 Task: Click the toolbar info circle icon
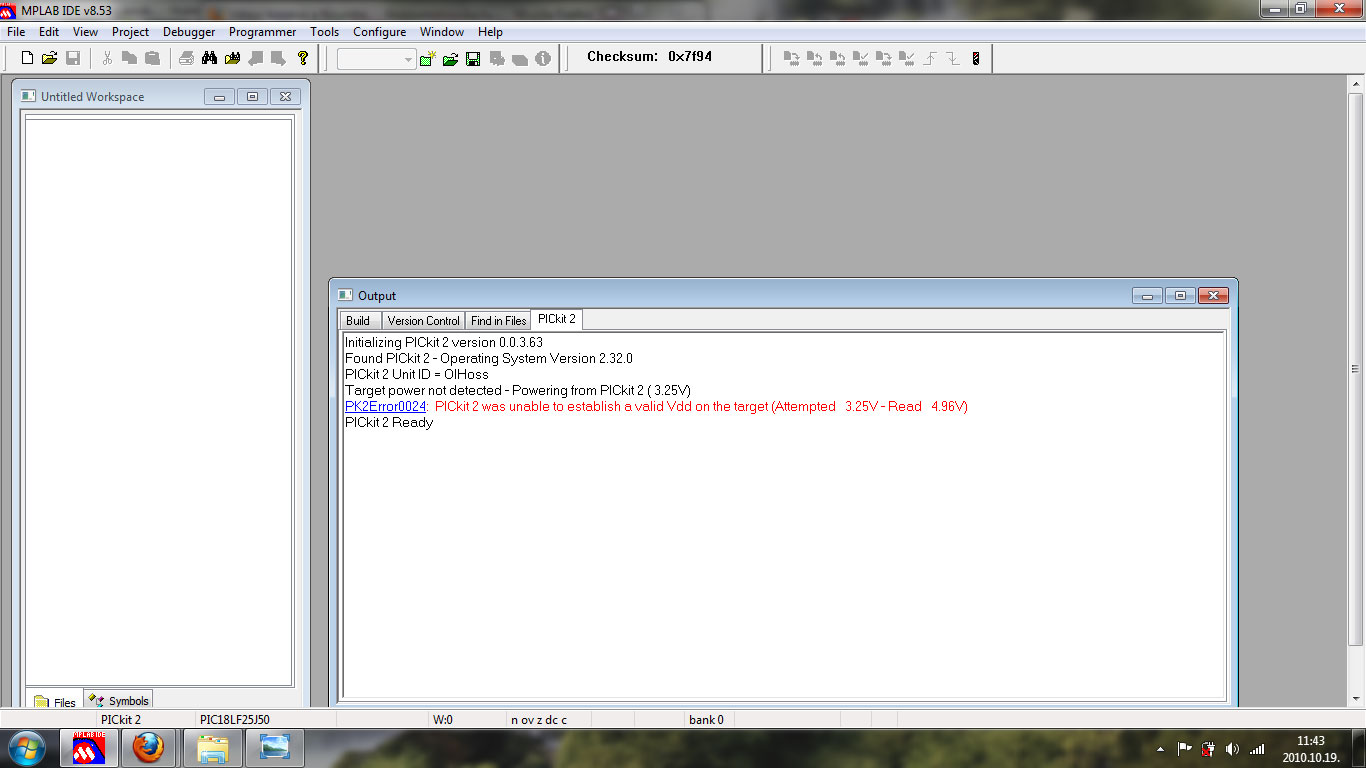coord(543,59)
